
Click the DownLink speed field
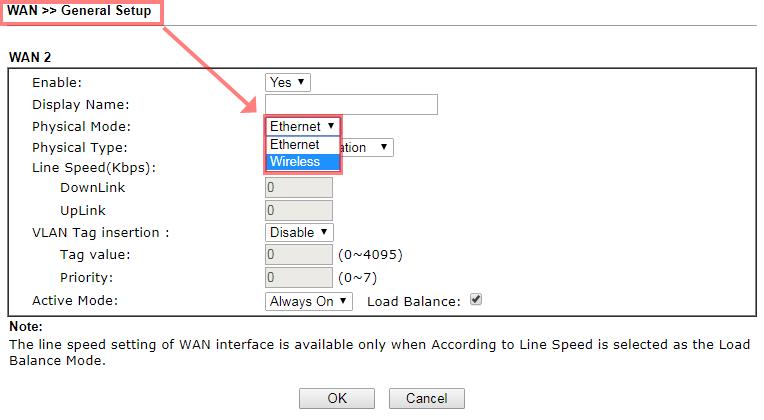(x=299, y=187)
